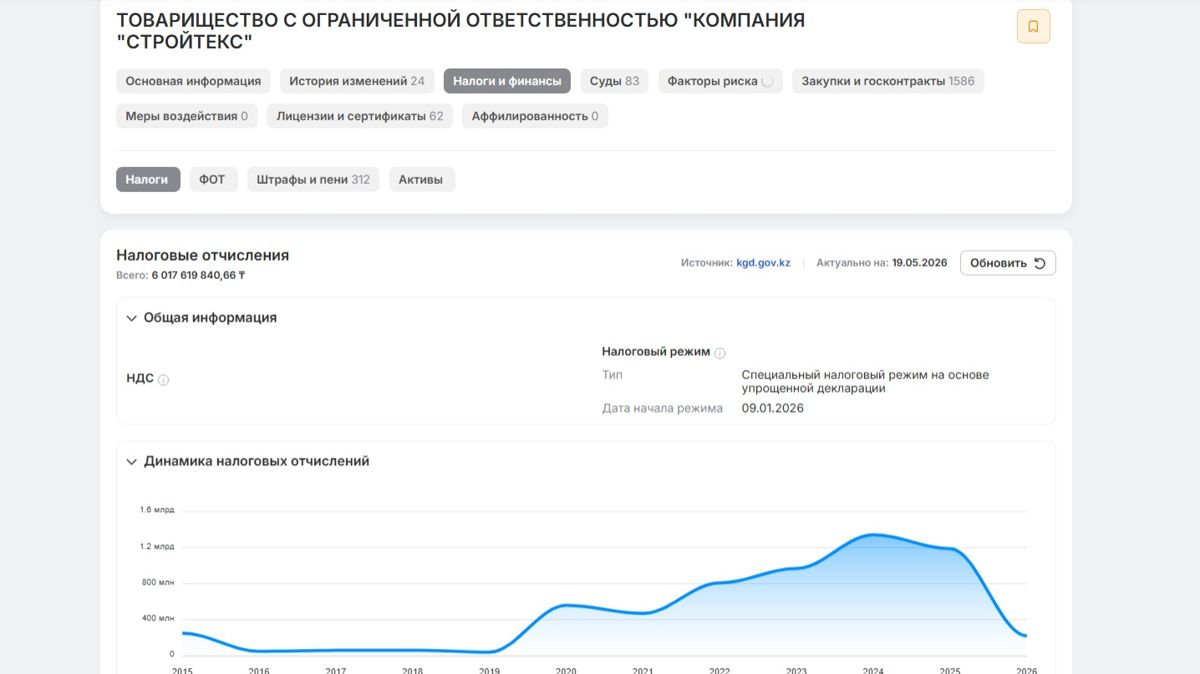Follow the kgd.gov.kz source link
Image resolution: width=1200 pixels, height=674 pixels.
pyautogui.click(x=763, y=263)
